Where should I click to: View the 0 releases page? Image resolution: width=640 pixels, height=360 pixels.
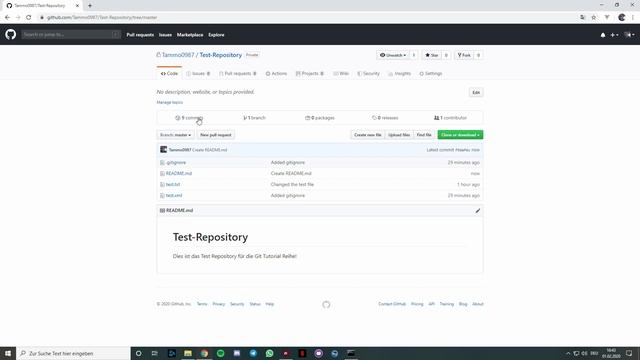point(385,118)
